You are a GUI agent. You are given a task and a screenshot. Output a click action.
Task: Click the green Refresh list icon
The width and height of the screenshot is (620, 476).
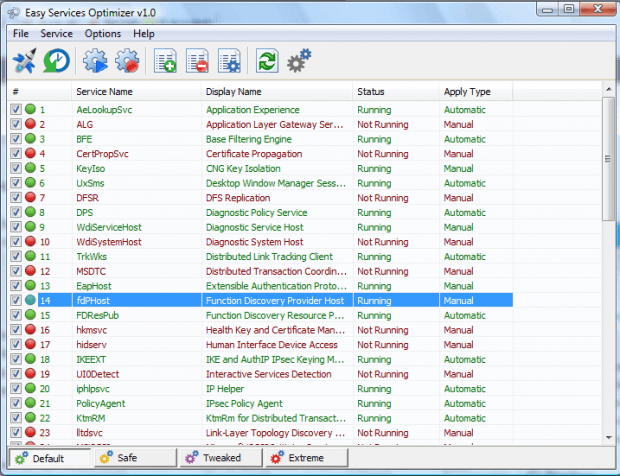point(267,61)
